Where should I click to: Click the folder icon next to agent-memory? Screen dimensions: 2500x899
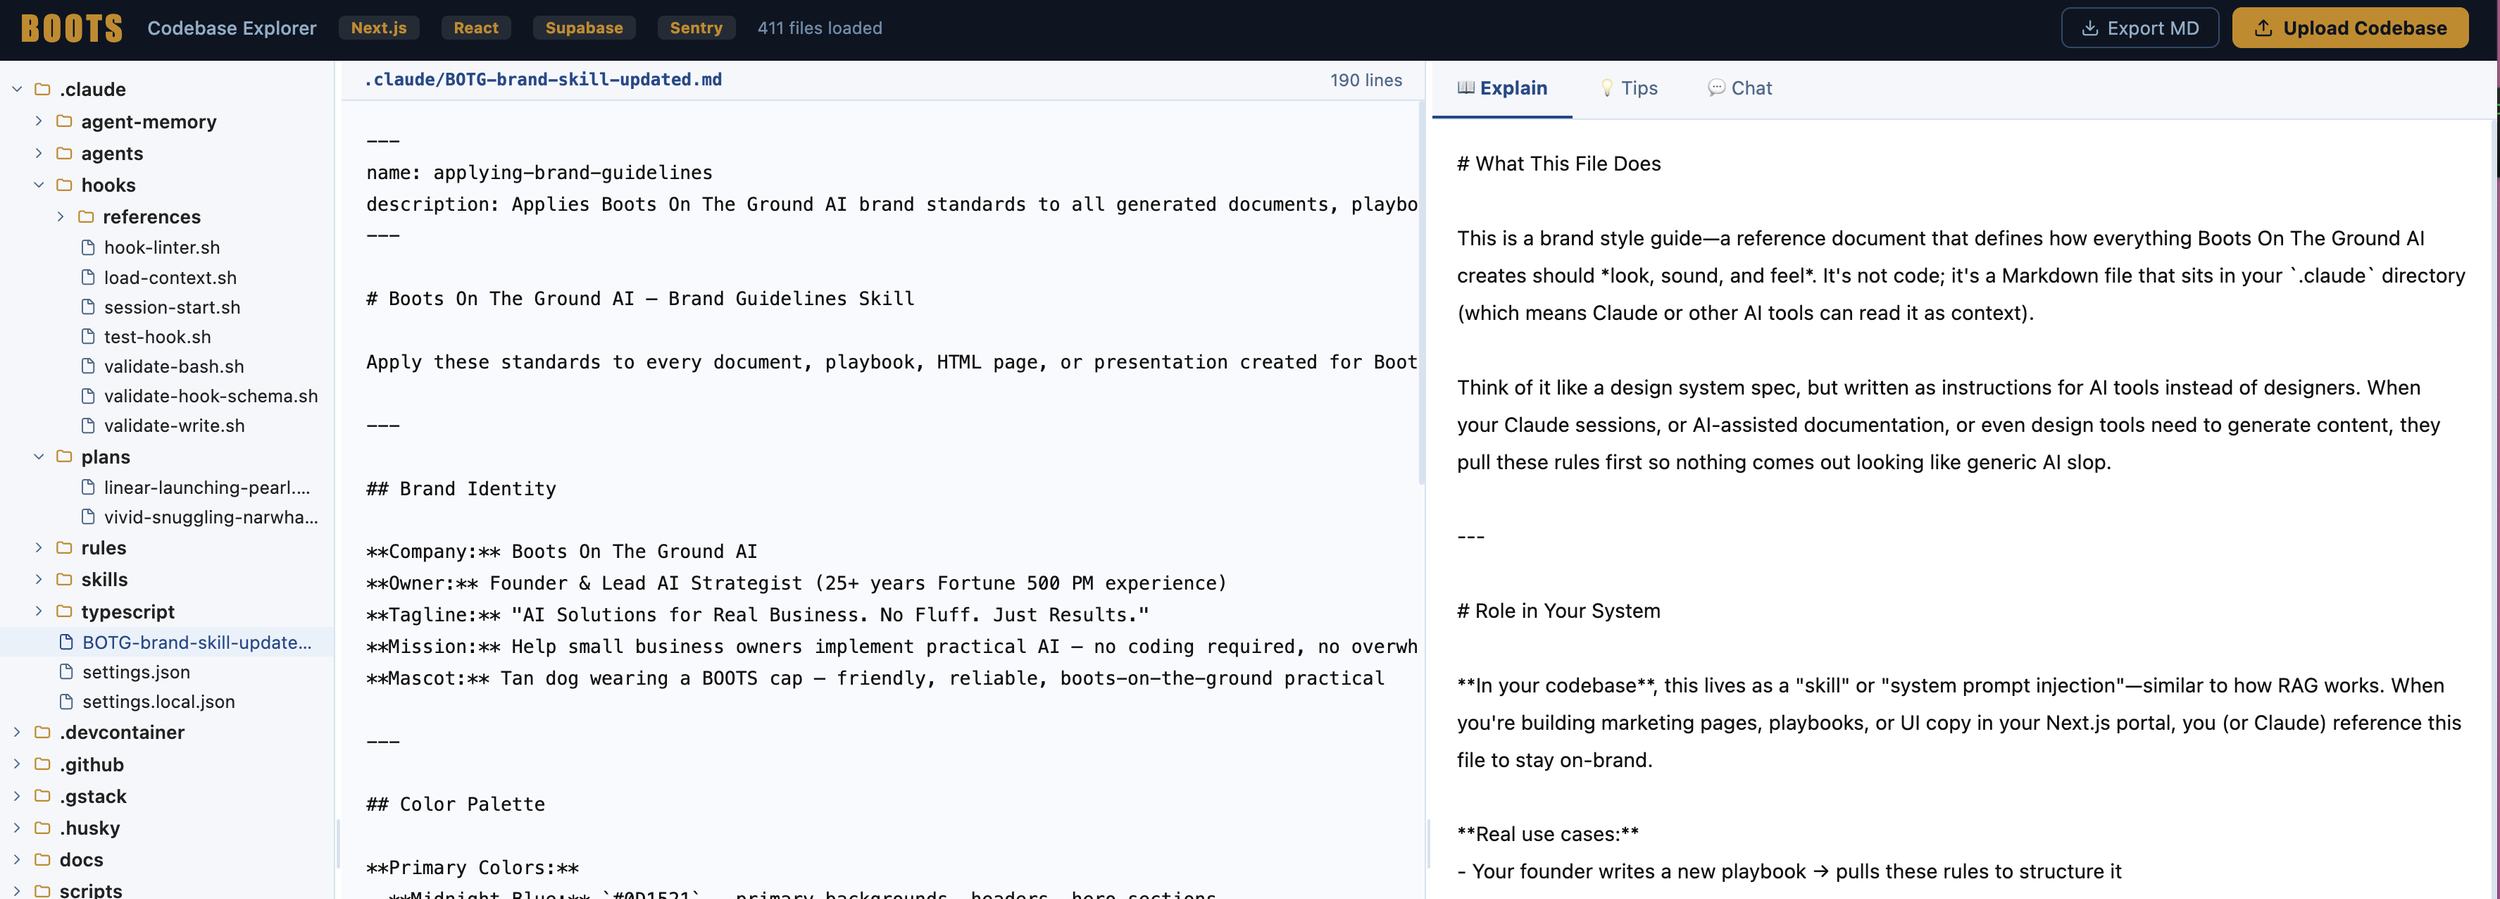(64, 121)
